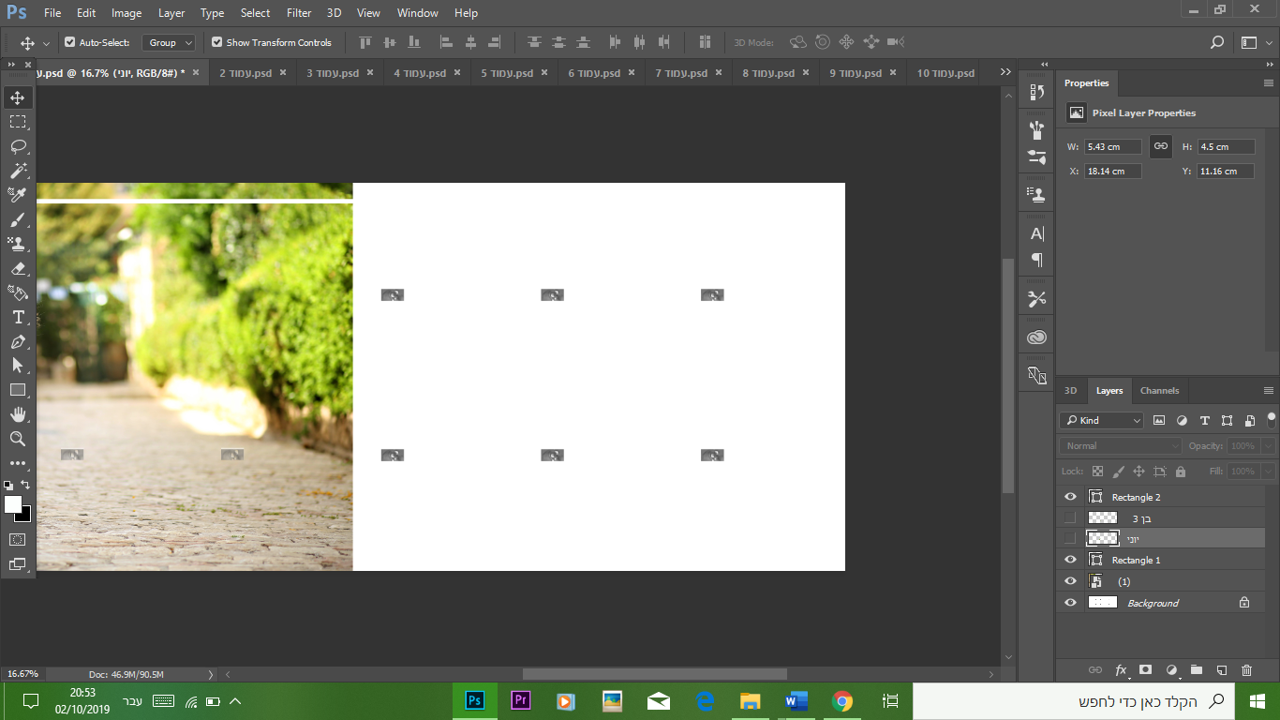Viewport: 1280px width, 720px height.
Task: Activate the Horizontal Type tool
Action: coord(18,317)
